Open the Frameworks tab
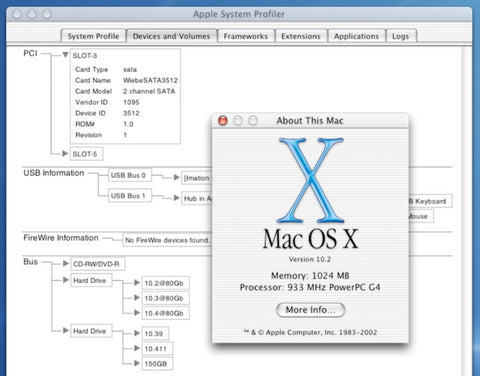Image resolution: width=480 pixels, height=376 pixels. click(x=246, y=36)
